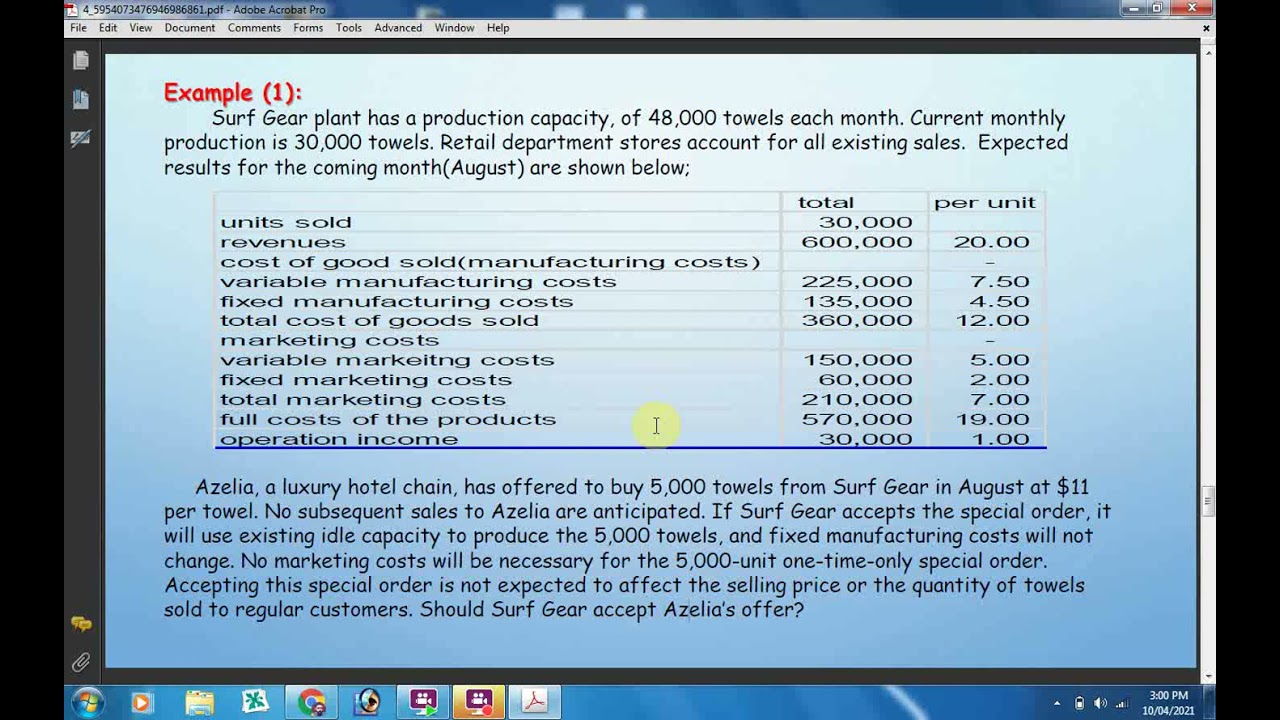Open the Comments panel icon
This screenshot has width=1280, height=720.
point(81,624)
